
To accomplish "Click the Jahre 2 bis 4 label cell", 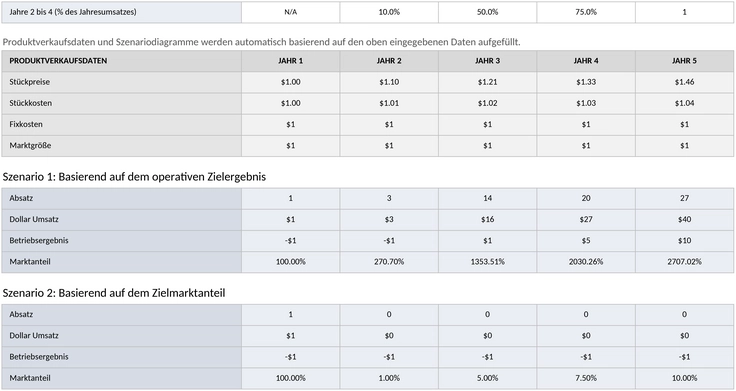I will coord(122,12).
